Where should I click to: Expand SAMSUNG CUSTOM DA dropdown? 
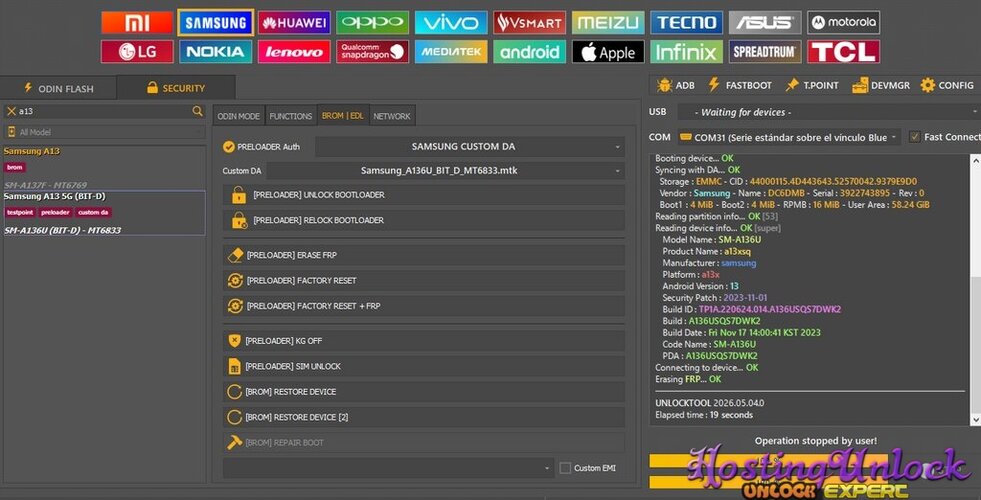[x=470, y=146]
